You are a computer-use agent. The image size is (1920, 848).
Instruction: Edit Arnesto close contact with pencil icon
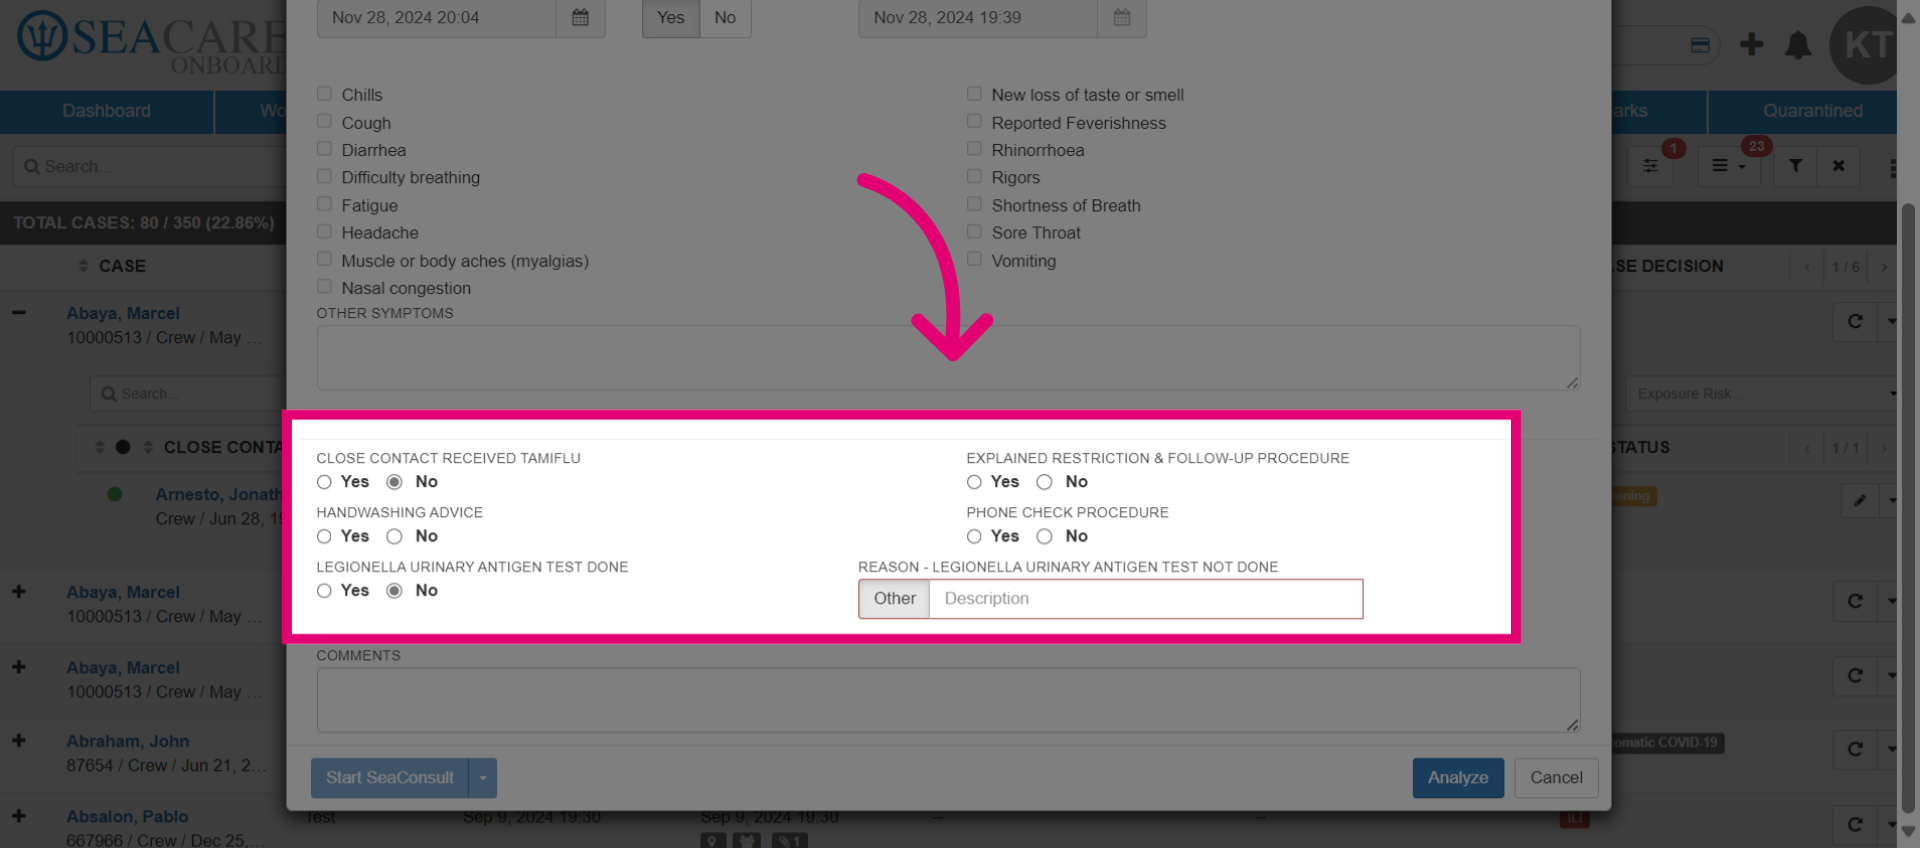[1859, 500]
